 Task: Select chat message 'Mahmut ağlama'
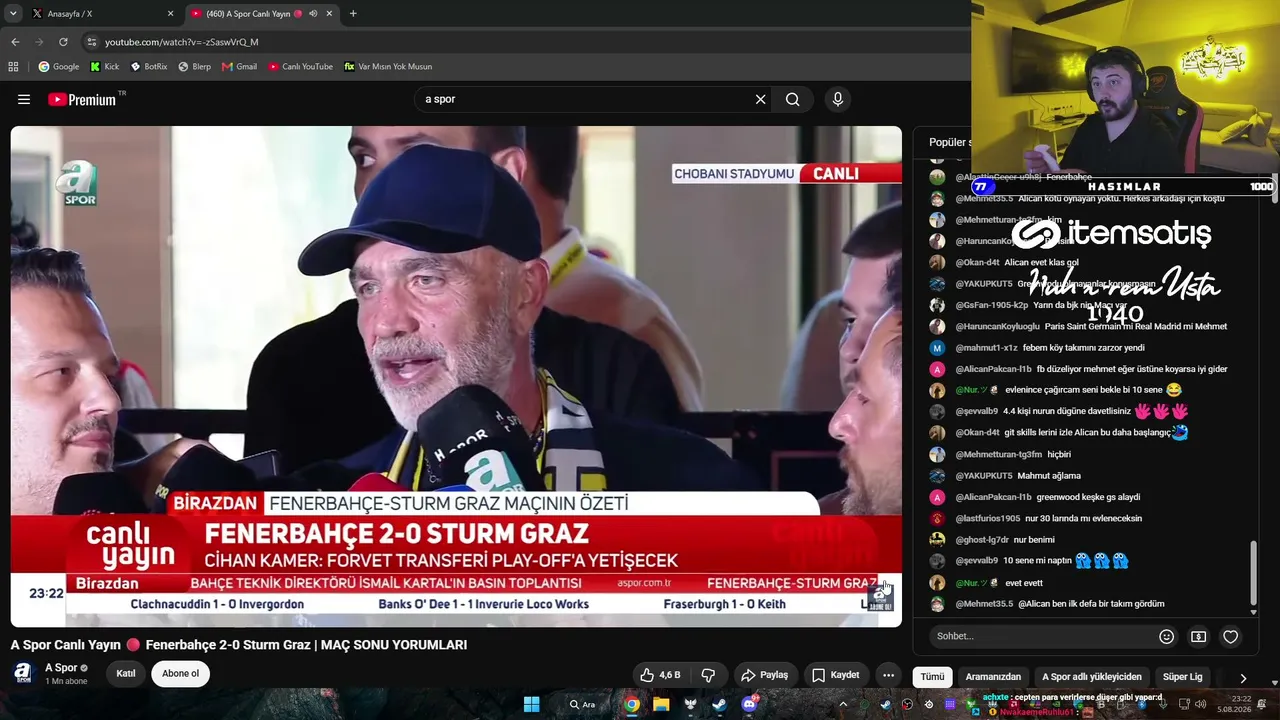pyautogui.click(x=1049, y=476)
